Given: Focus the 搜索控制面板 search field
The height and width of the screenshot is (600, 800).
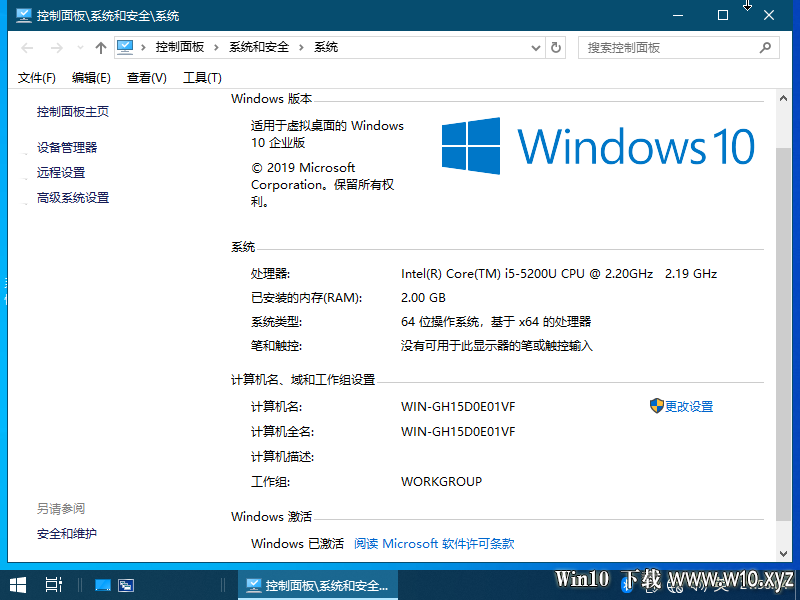Looking at the screenshot, I should 679,48.
